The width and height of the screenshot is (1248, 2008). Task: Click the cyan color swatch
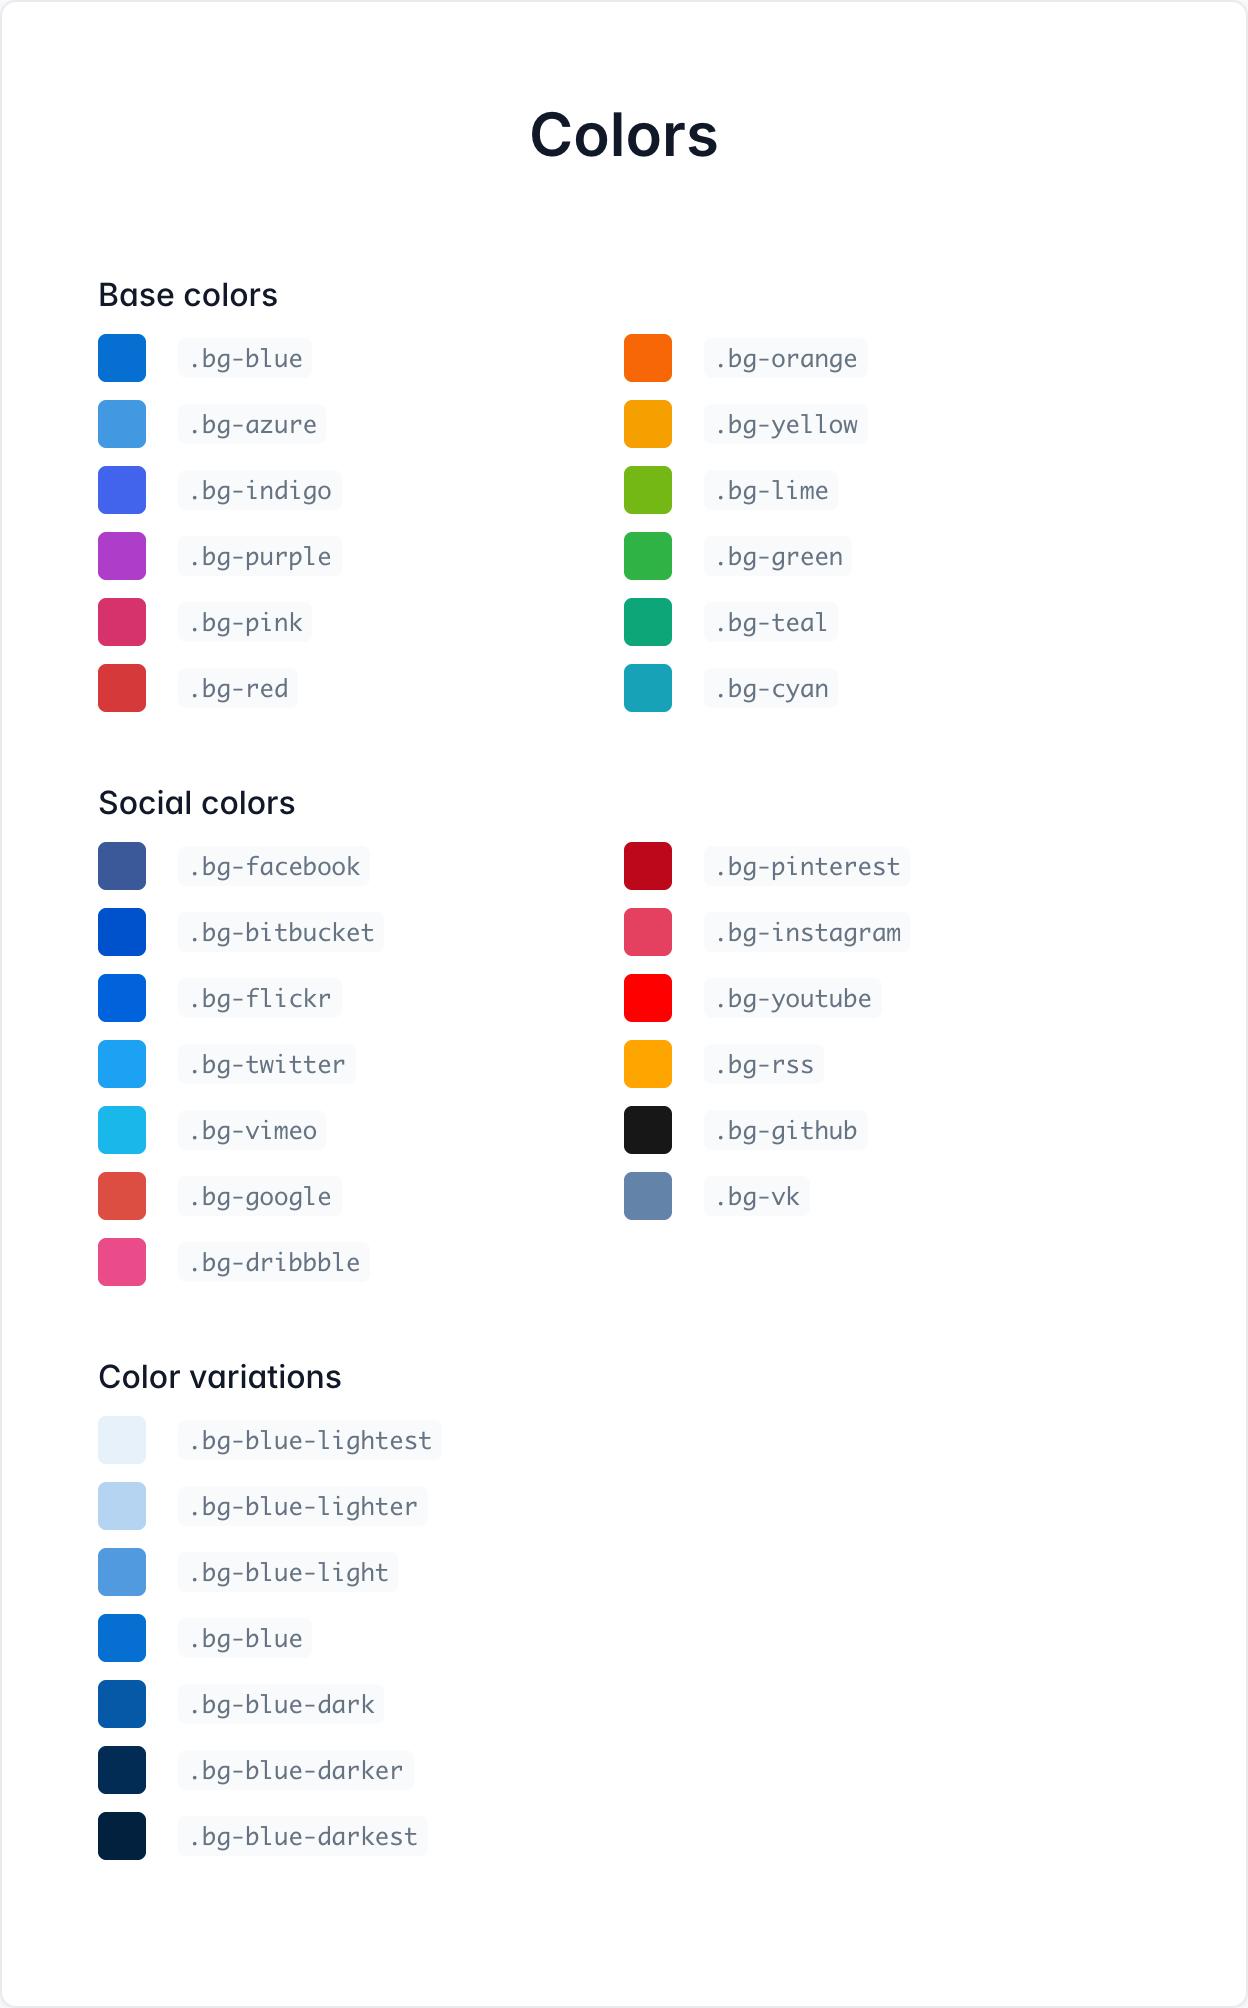coord(648,688)
